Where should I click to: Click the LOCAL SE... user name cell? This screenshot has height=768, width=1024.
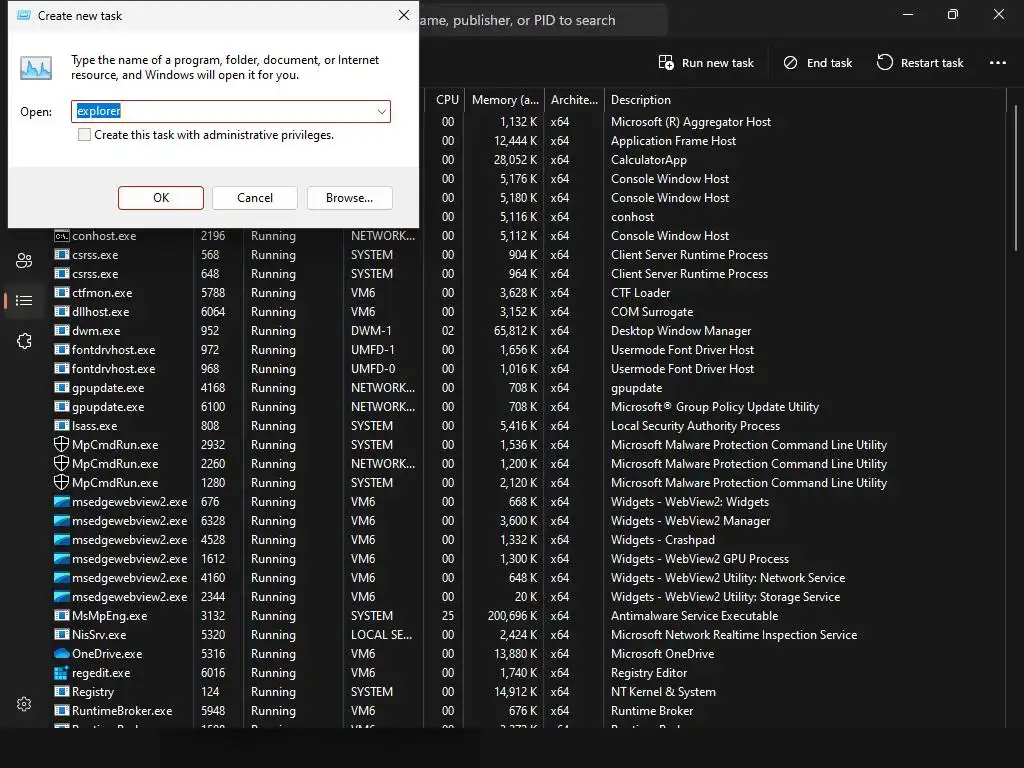[x=381, y=635]
